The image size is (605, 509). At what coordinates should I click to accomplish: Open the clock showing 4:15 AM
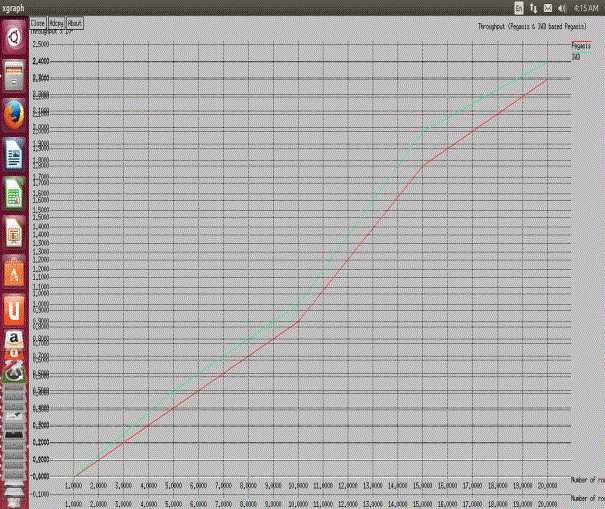point(586,7)
